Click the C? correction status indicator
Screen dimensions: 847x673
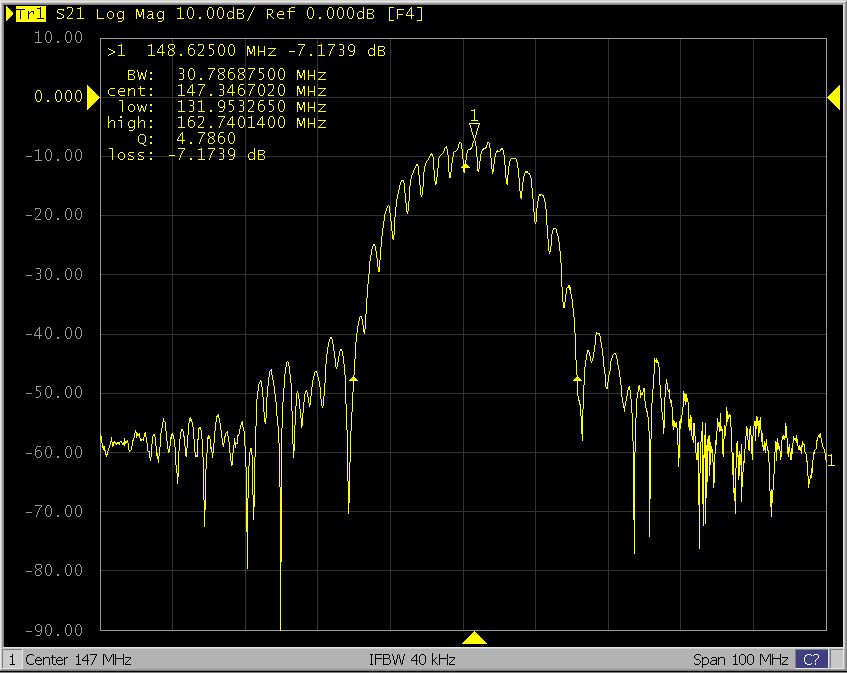[x=811, y=660]
